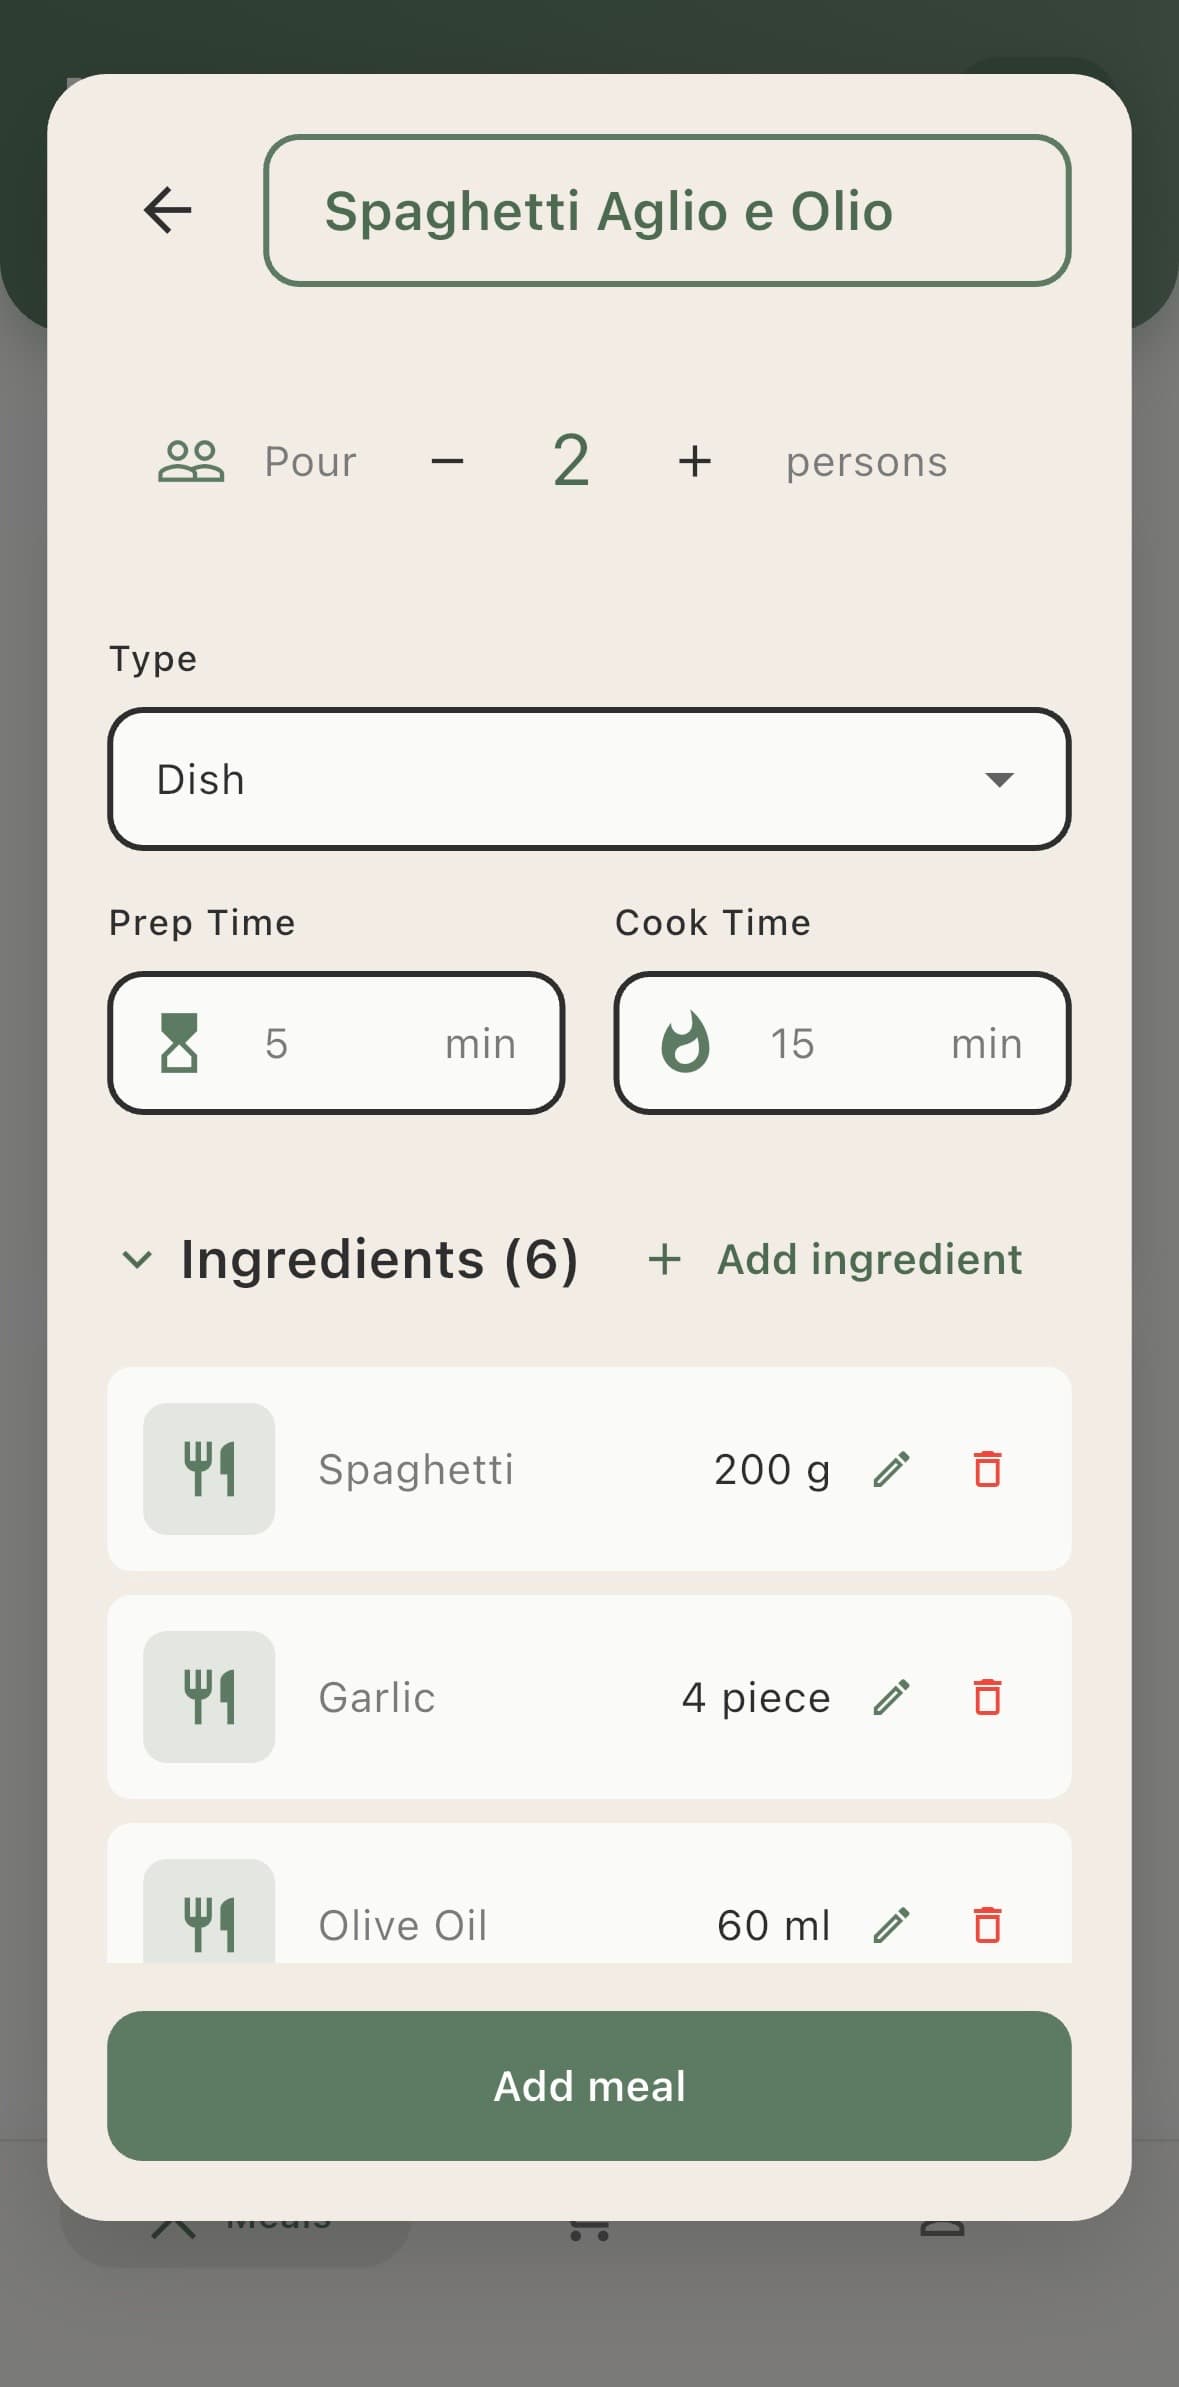
Task: Click the fork icon next to Garlic
Action: click(x=209, y=1697)
